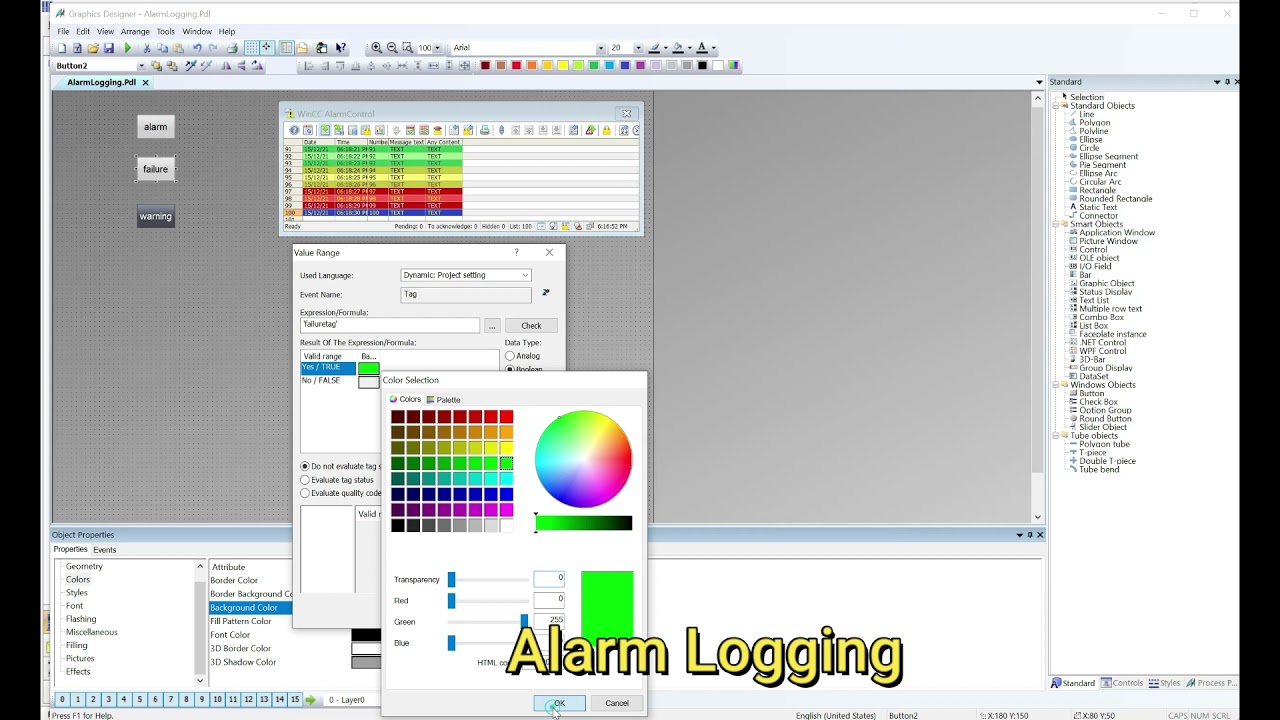Open the Arrange menu

(135, 32)
